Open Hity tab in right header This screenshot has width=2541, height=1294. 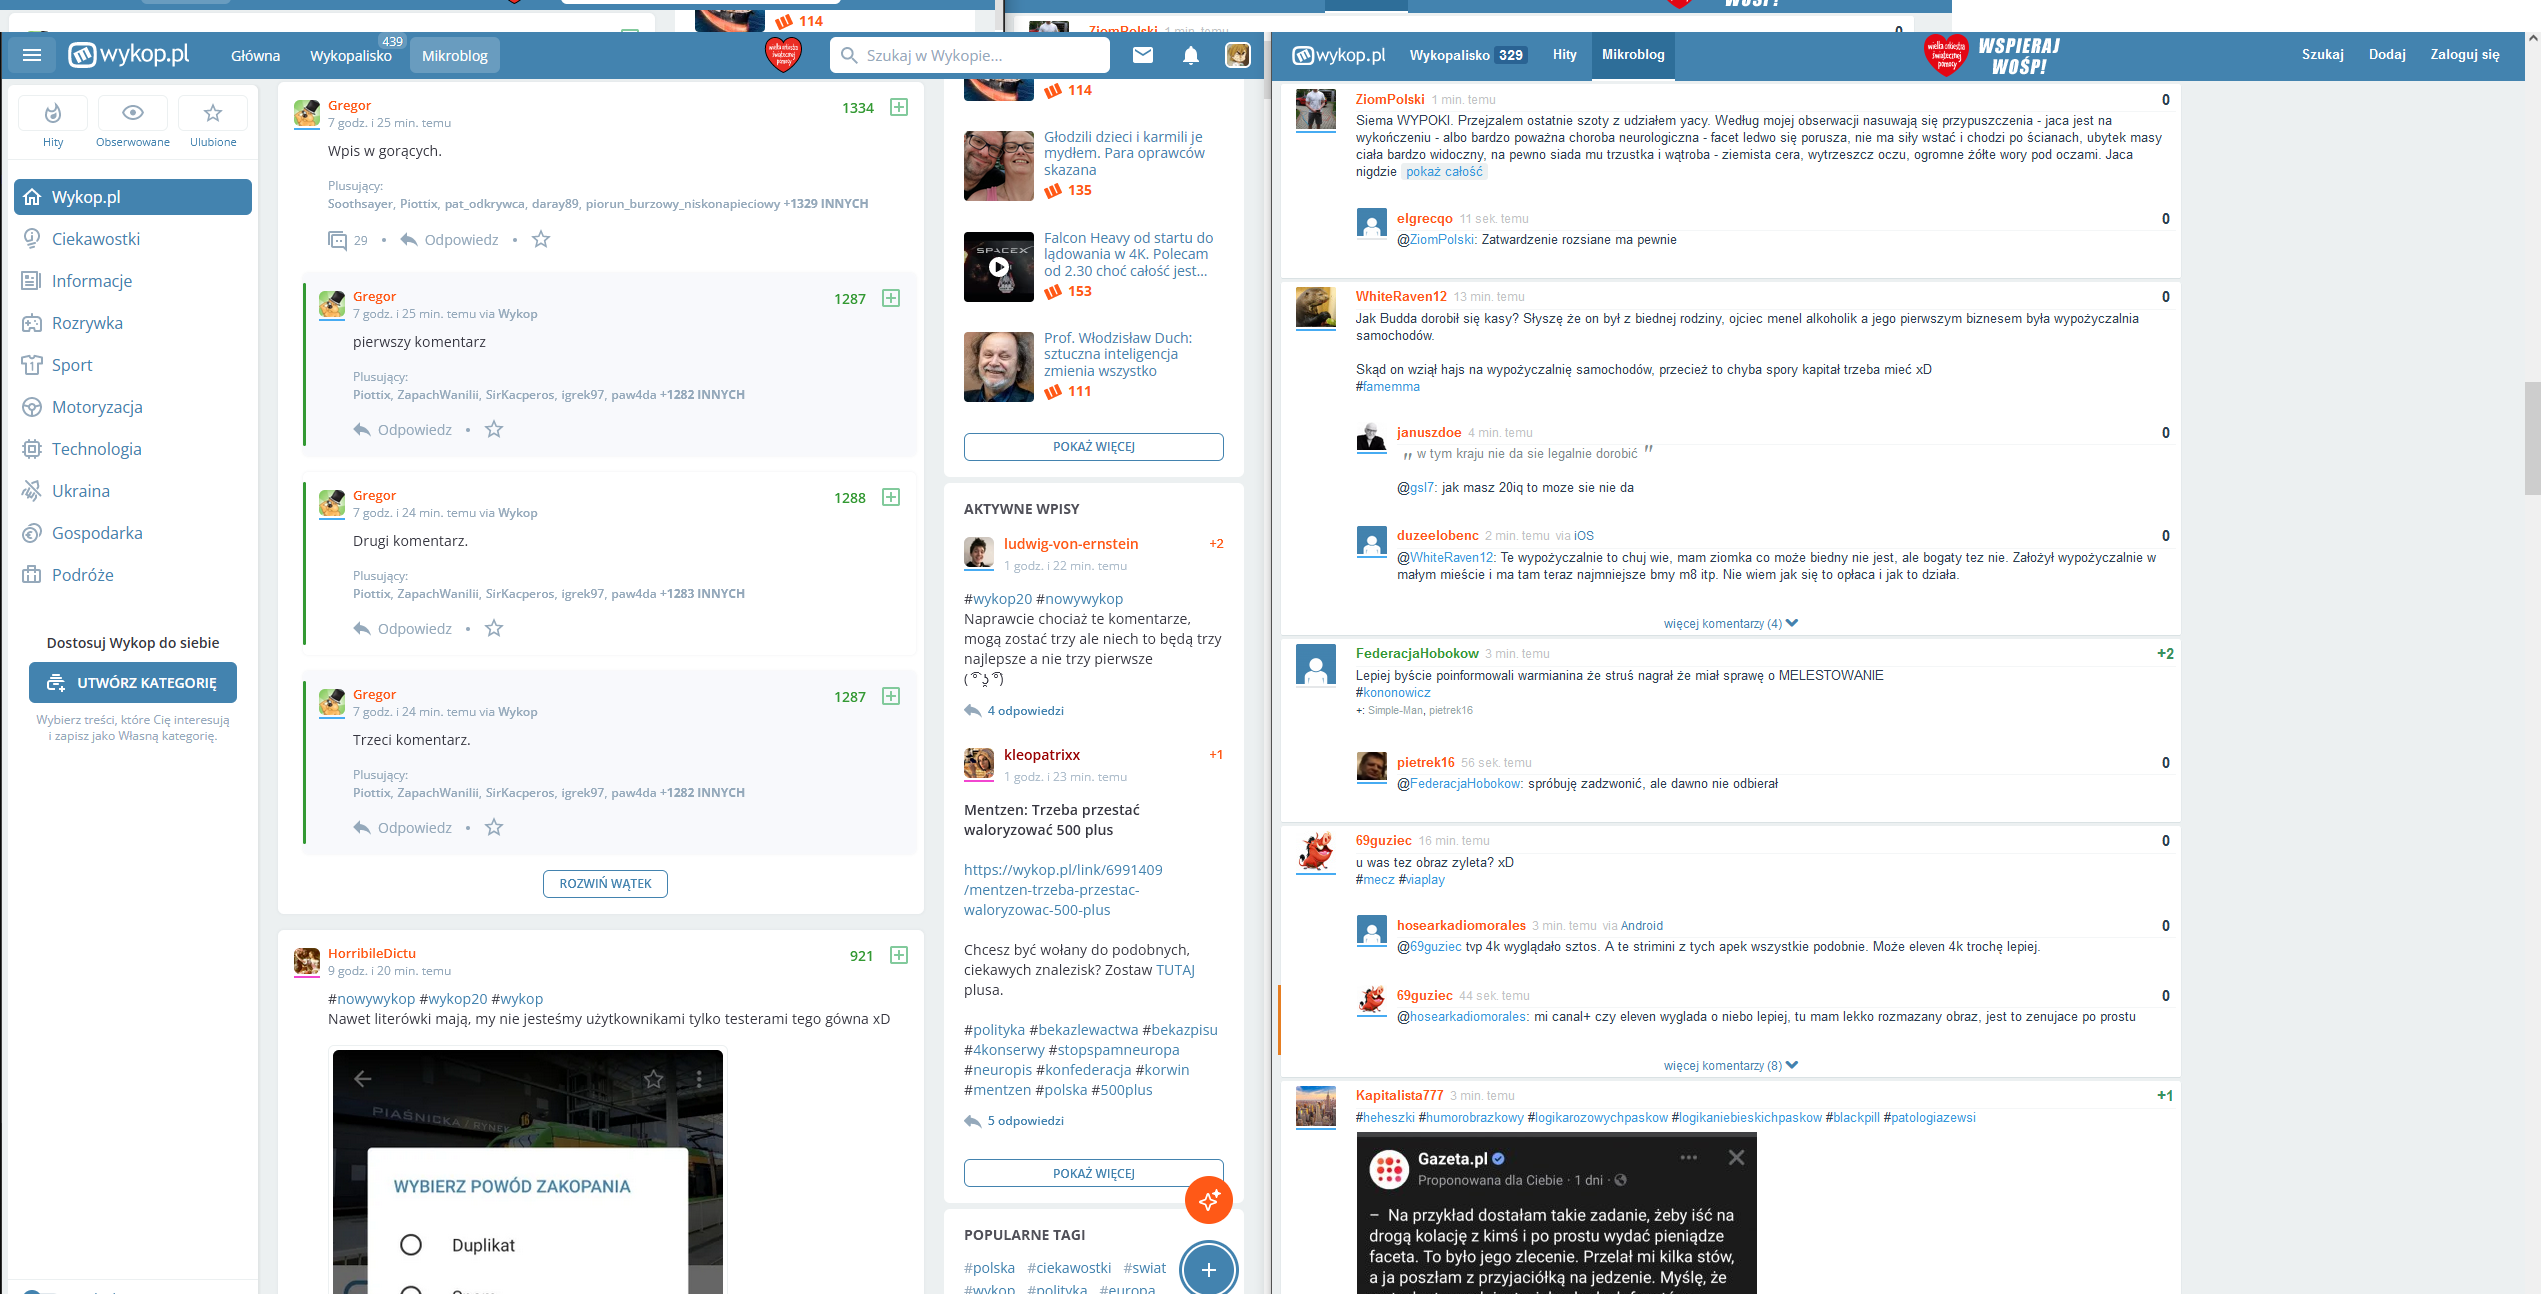pos(1564,55)
